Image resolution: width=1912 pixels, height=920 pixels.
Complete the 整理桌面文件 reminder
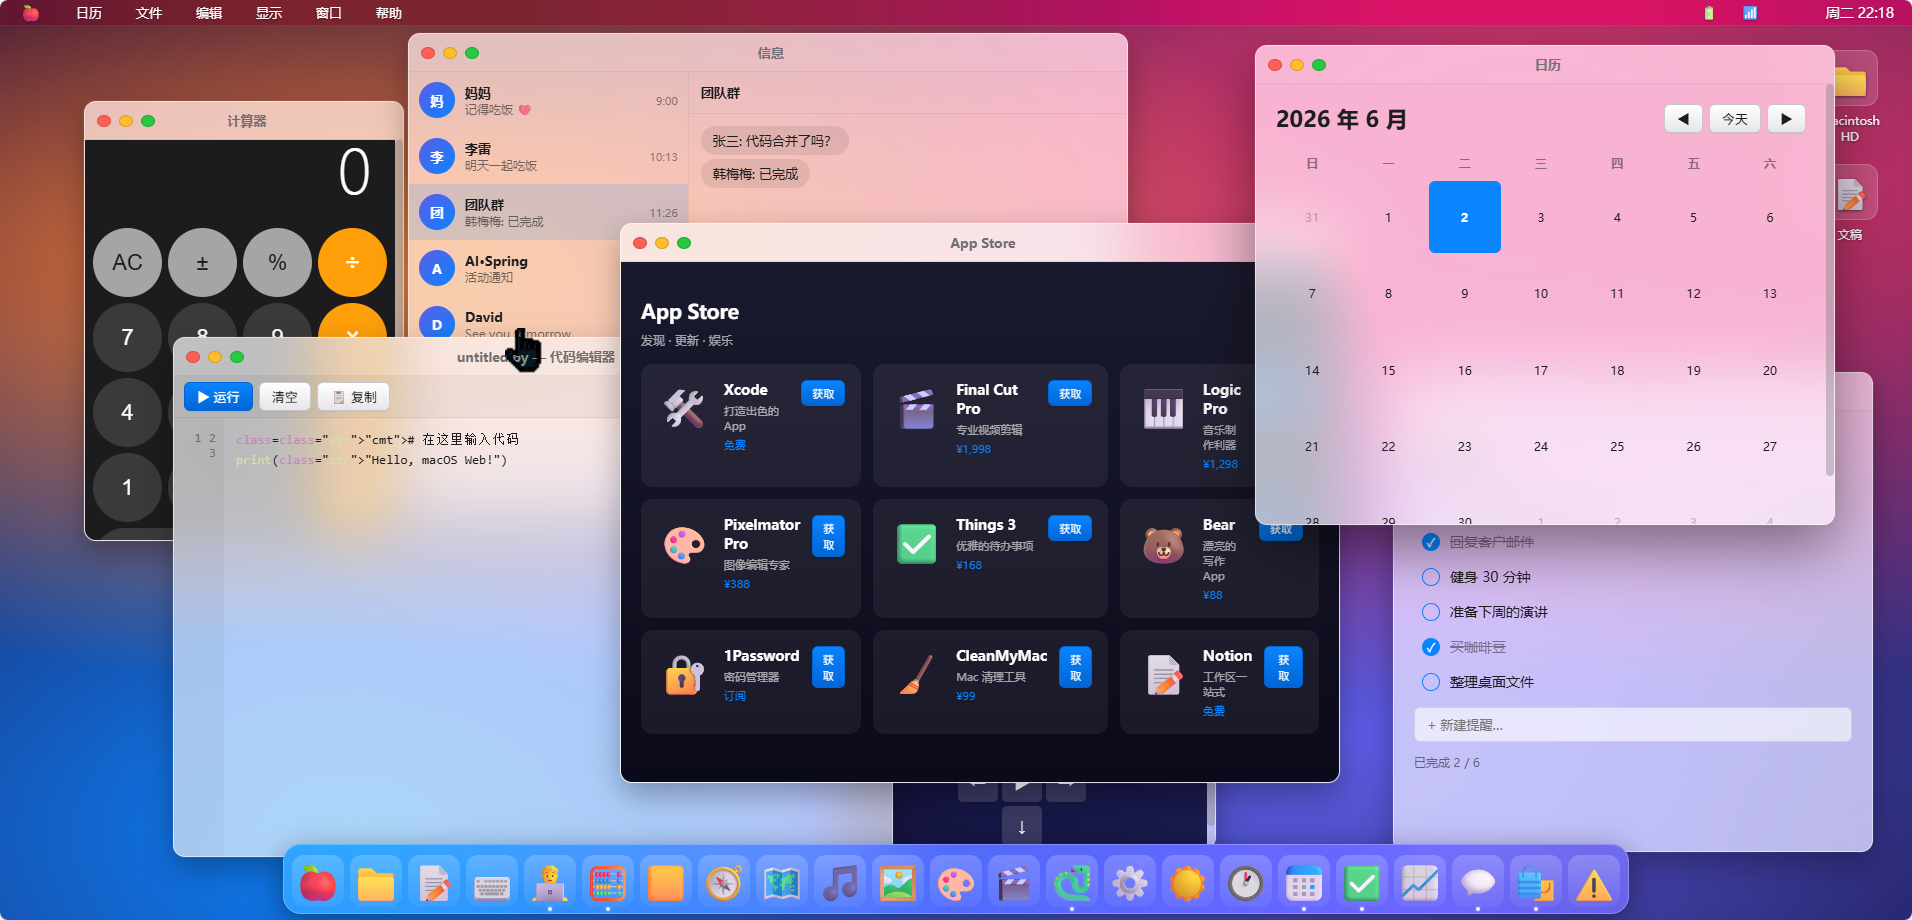[1431, 682]
